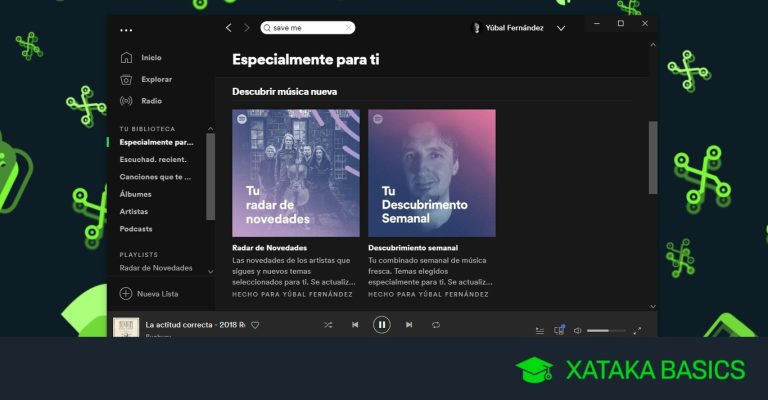Open Explorar in the sidebar
The width and height of the screenshot is (768, 400).
(155, 79)
